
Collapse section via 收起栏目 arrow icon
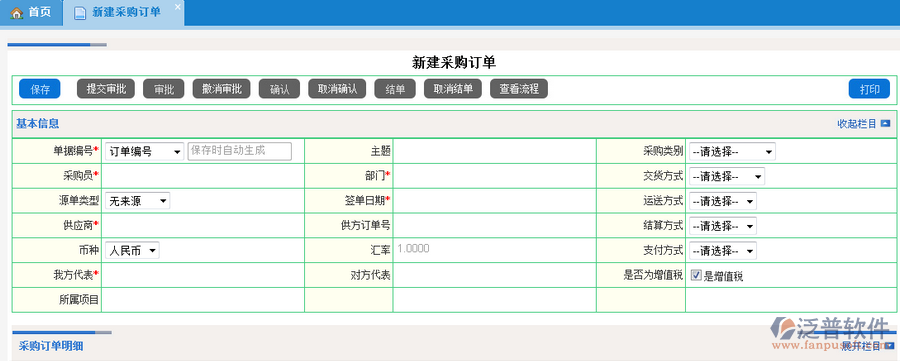pyautogui.click(x=886, y=123)
